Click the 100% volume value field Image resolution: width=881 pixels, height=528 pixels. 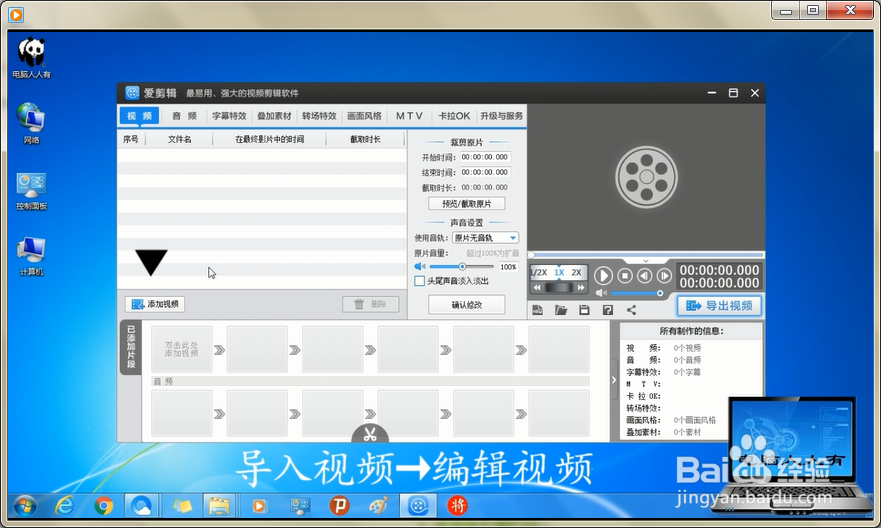tap(508, 267)
